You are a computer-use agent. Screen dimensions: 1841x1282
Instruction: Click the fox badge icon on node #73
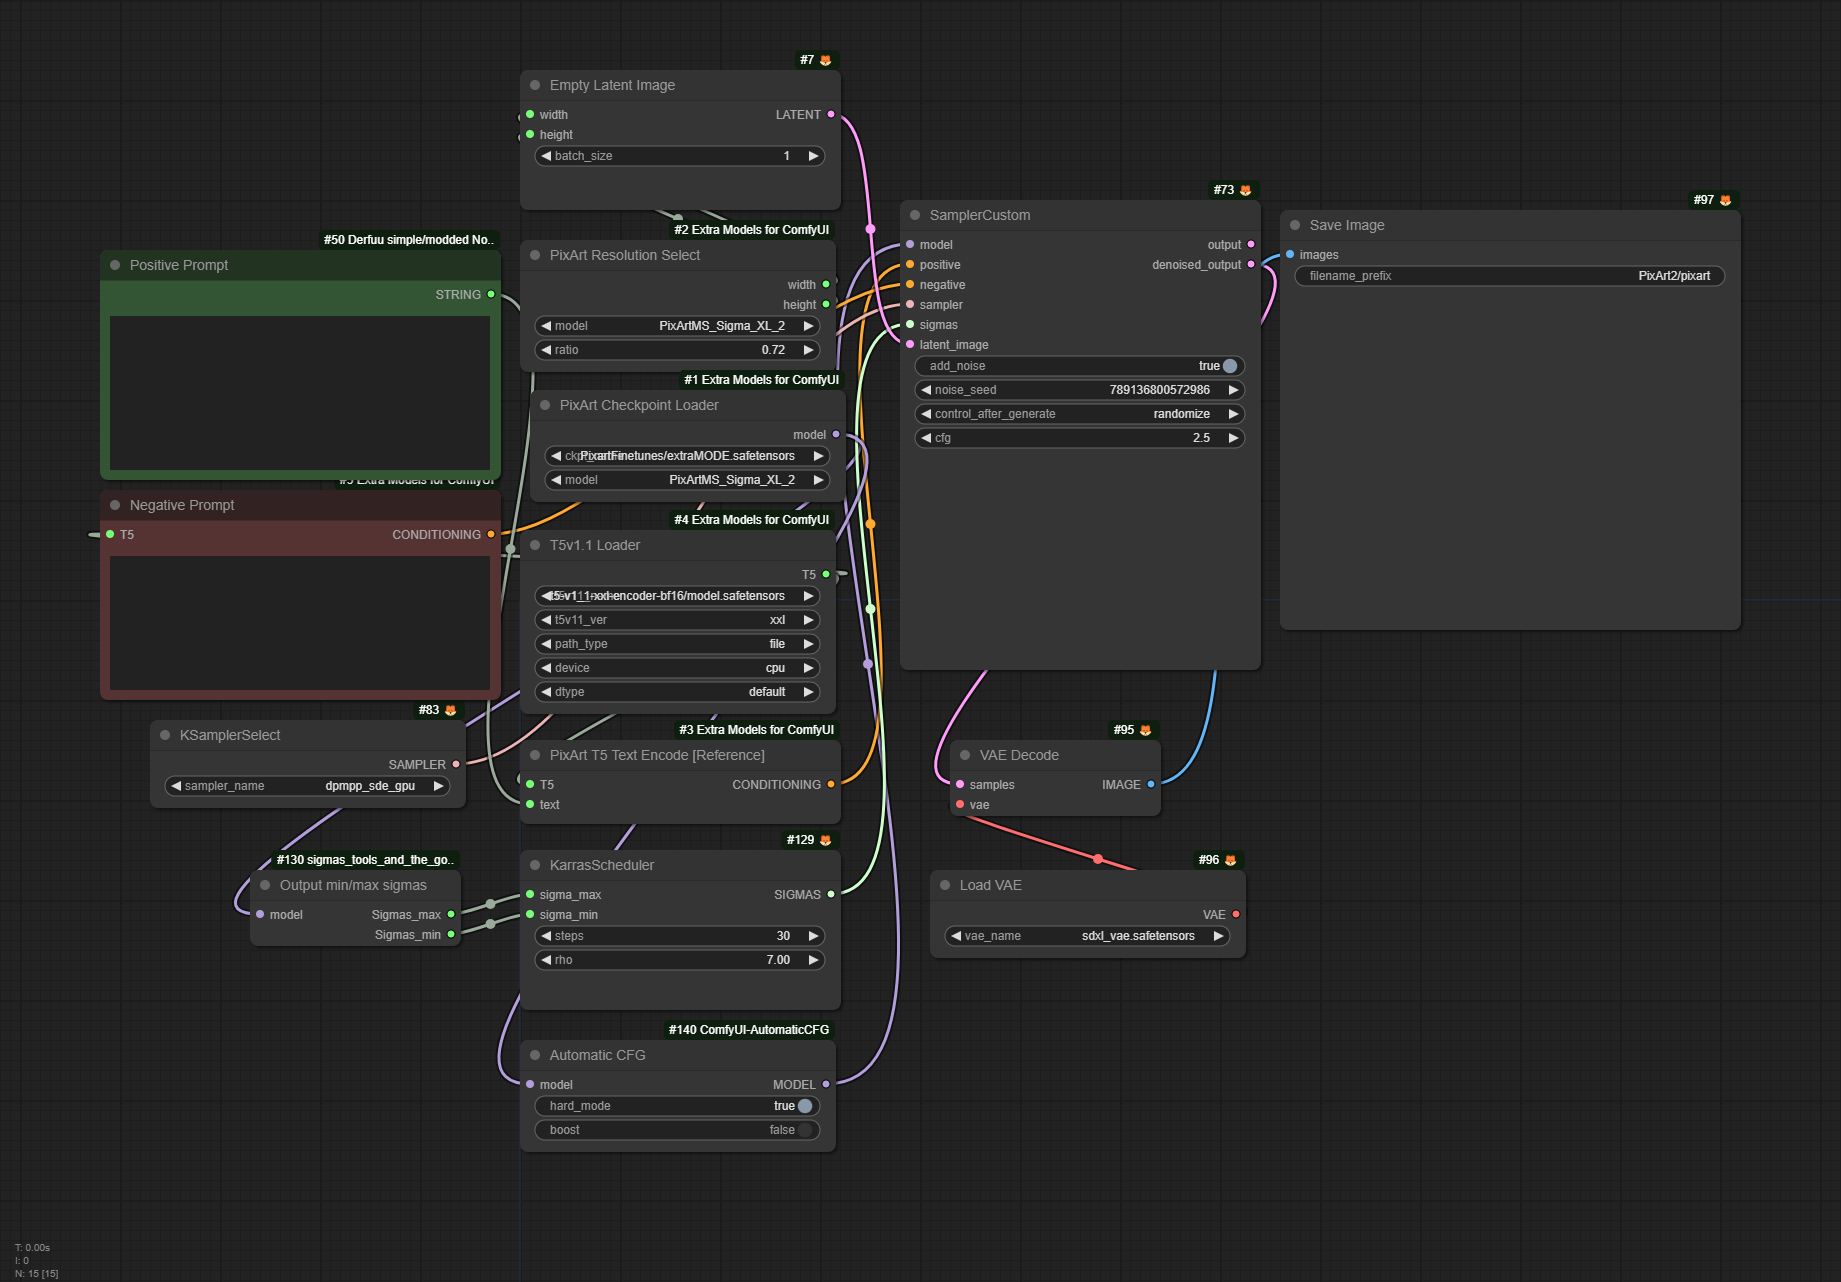coord(1245,190)
